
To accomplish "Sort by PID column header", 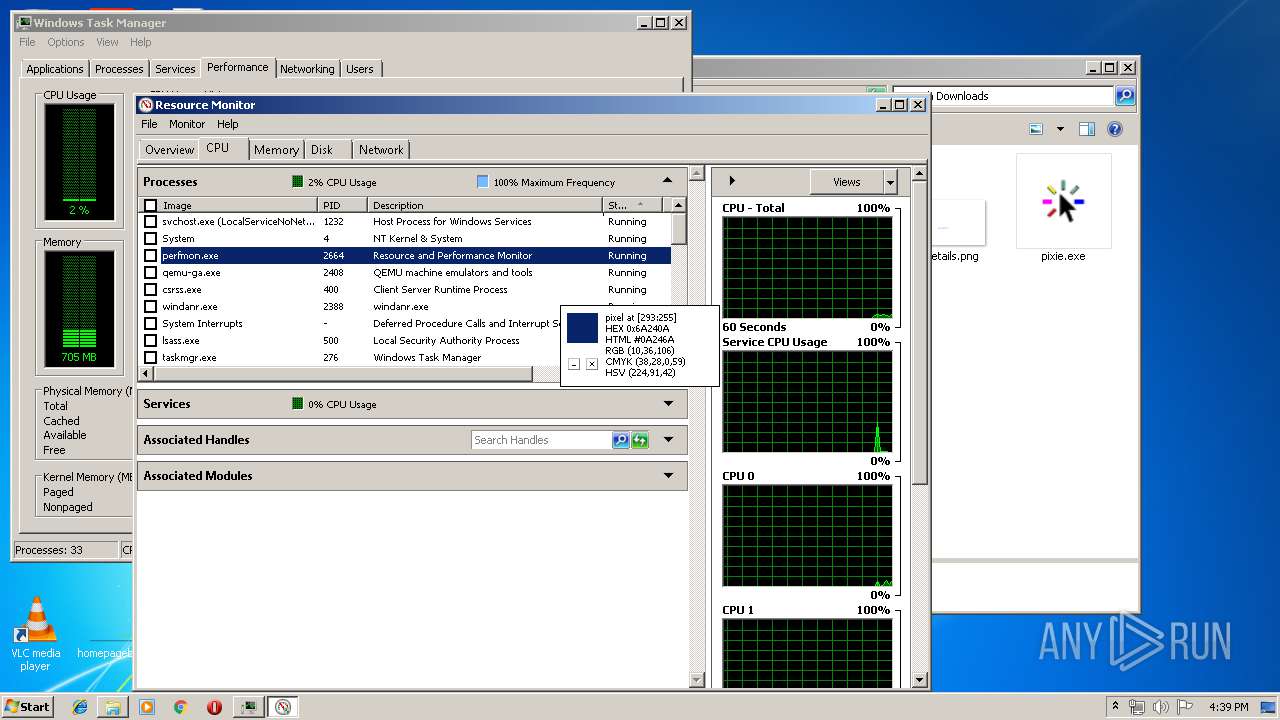I will (341, 205).
